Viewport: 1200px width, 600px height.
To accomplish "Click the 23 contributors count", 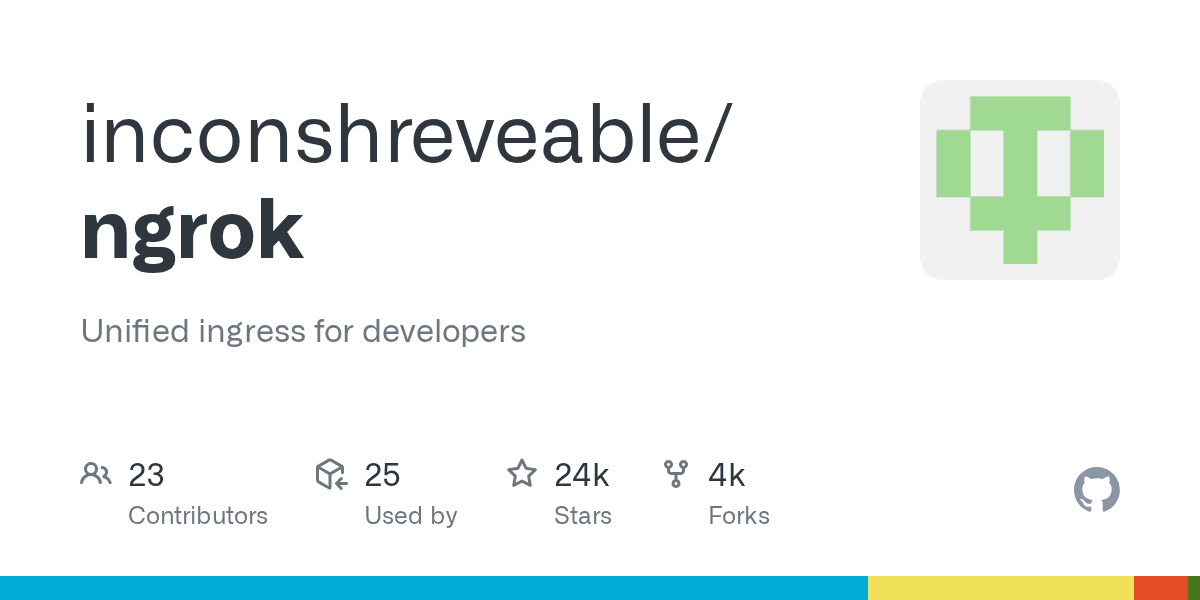I will pos(146,475).
